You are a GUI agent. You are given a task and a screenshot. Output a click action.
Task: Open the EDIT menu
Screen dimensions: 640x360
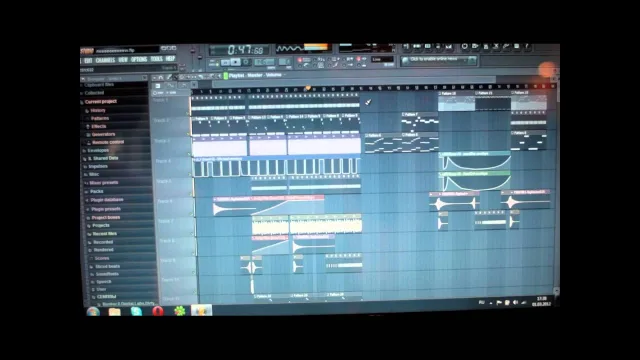tap(88, 61)
